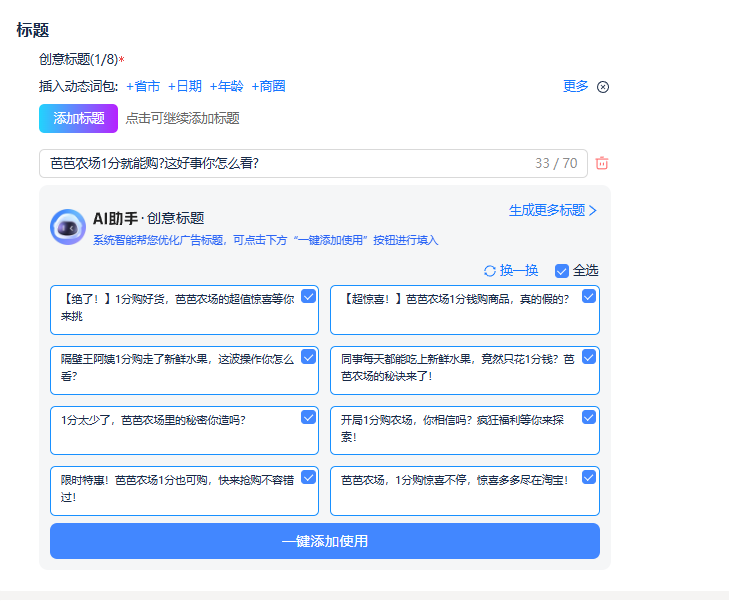Select the 同事每天都能吃上新鲜水果 card

464,370
